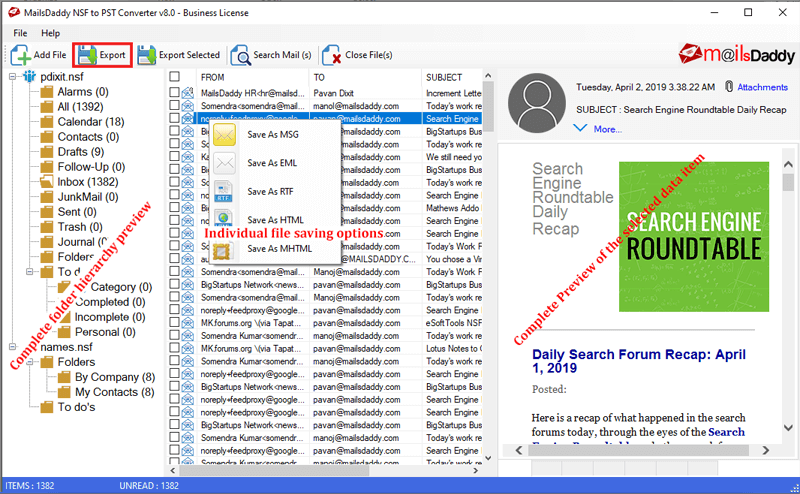Click the My Contacts folder icon
The height and width of the screenshot is (494, 800).
pyautogui.click(x=64, y=392)
